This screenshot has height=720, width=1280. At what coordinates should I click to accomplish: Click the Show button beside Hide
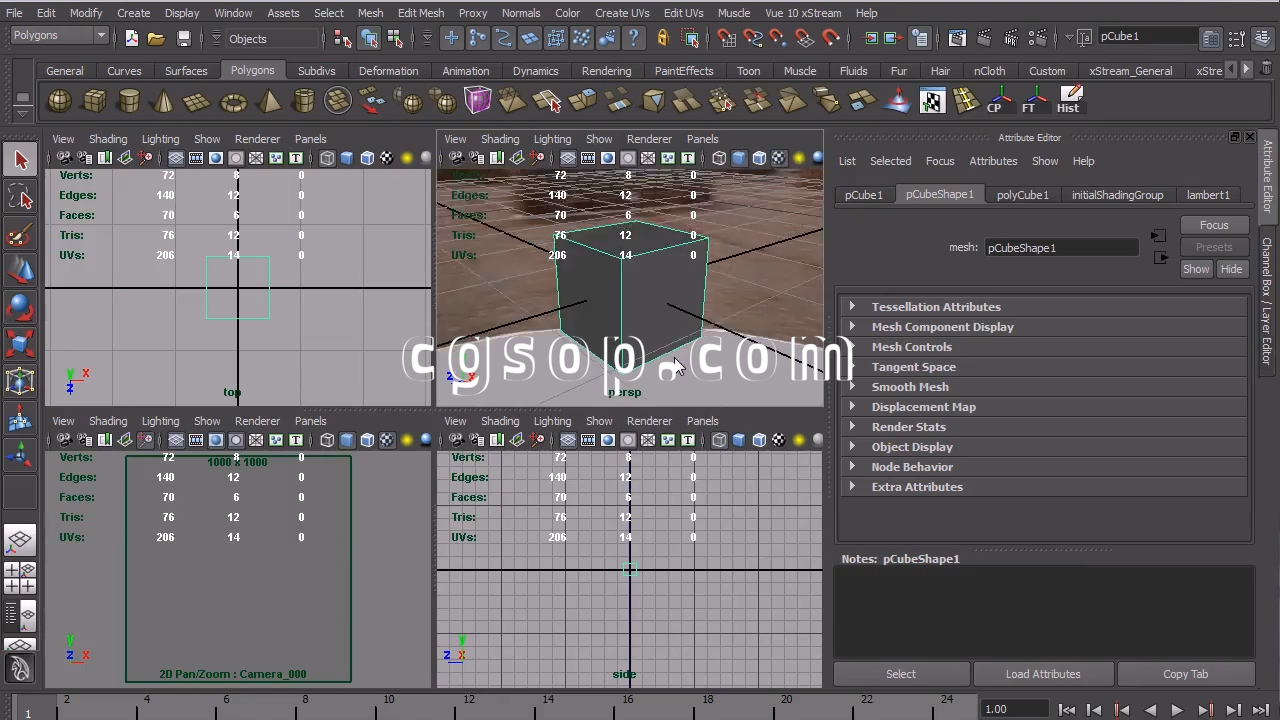tap(1196, 269)
